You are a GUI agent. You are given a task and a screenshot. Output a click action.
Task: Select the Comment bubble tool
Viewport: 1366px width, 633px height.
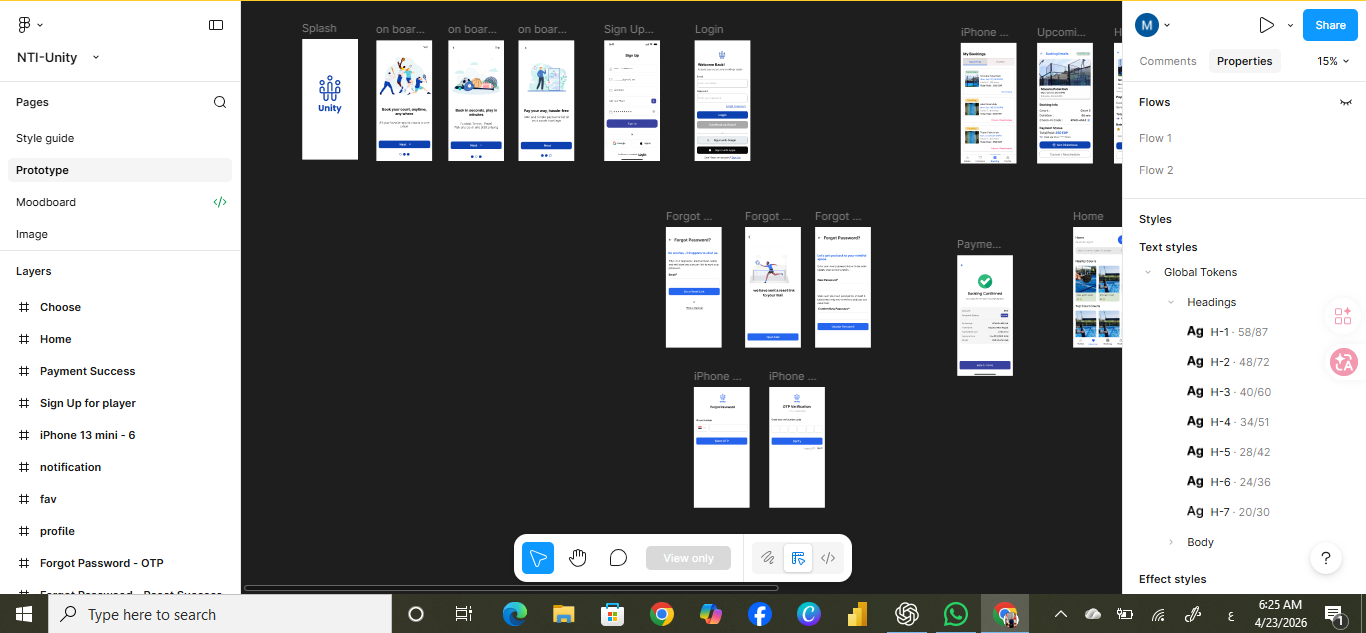[618, 558]
